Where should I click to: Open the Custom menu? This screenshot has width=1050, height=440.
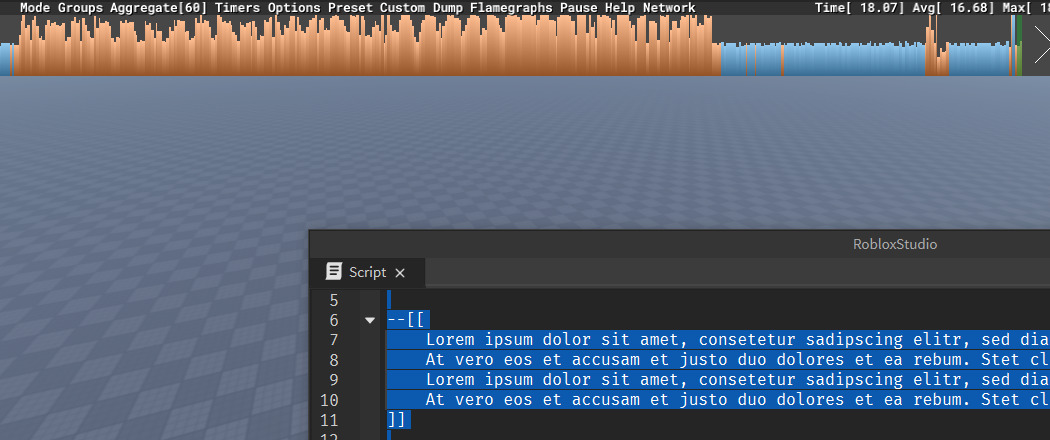point(402,8)
